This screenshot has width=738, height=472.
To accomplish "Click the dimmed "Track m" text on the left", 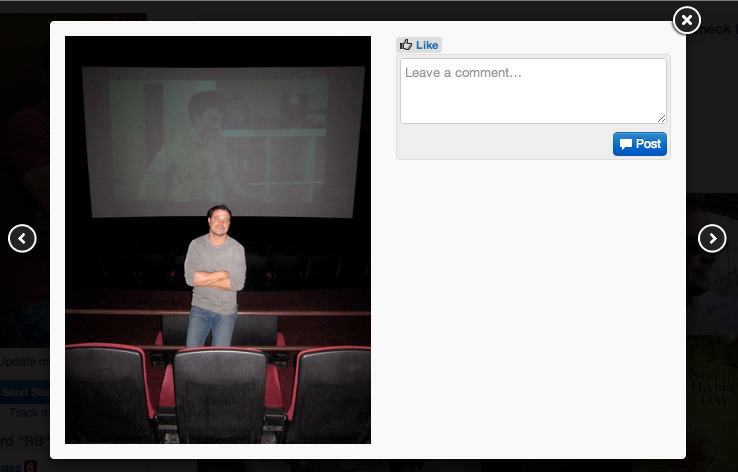I will pyautogui.click(x=28, y=412).
